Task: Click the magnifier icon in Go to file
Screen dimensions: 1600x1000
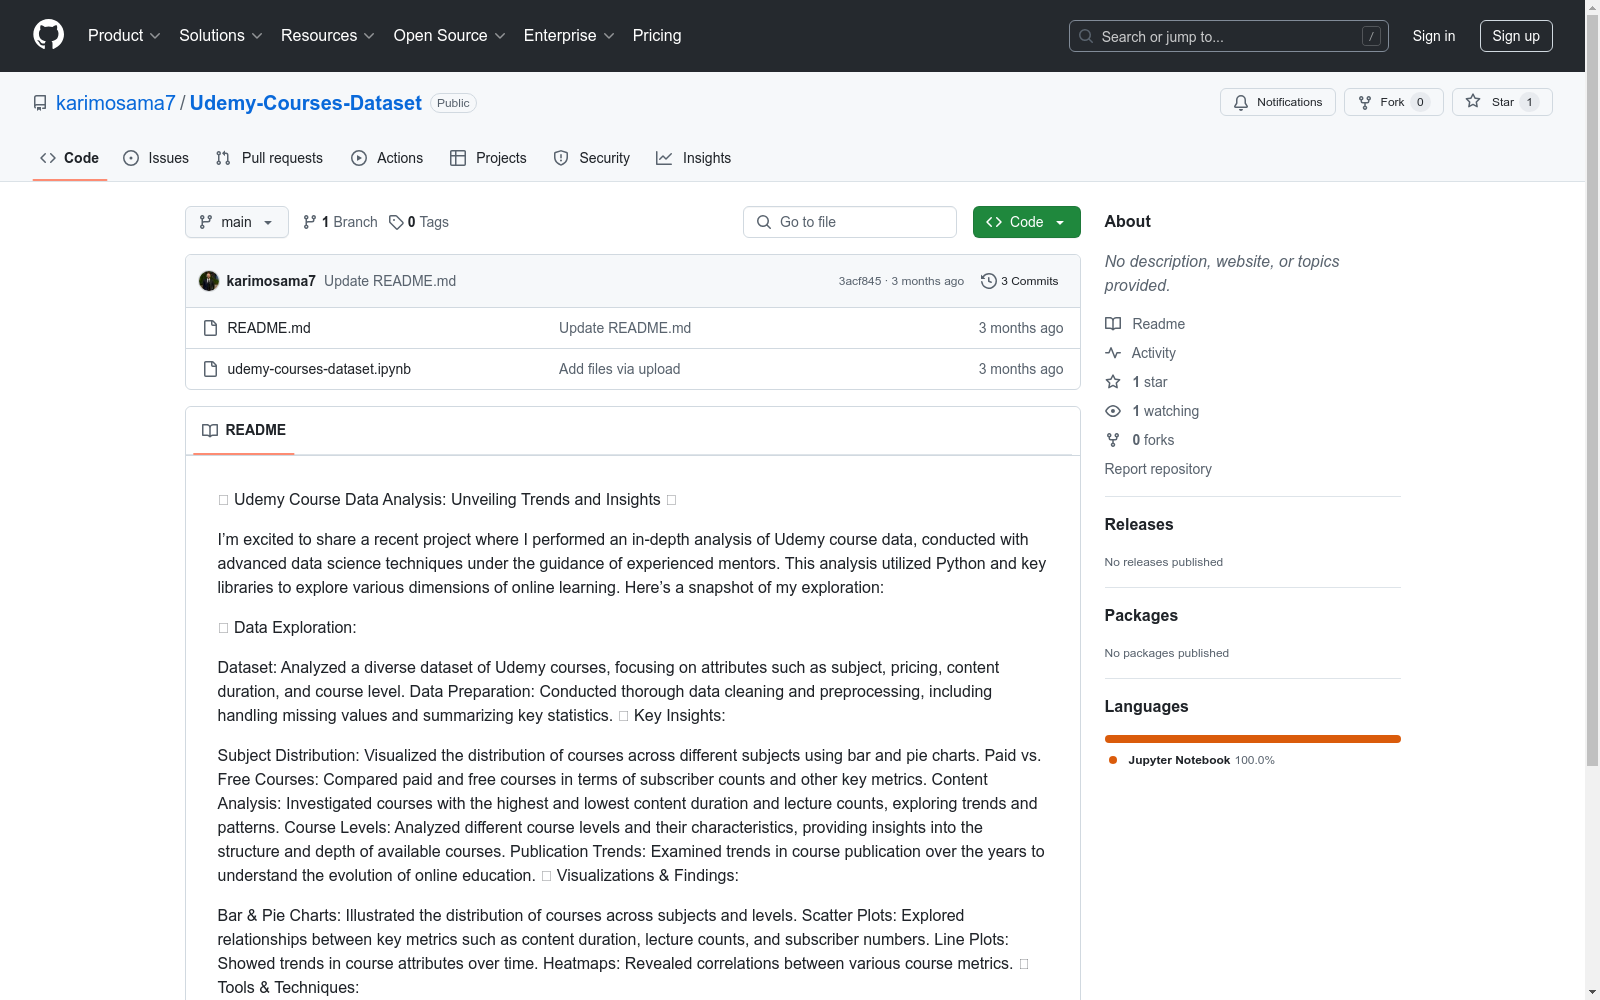Action: coord(764,222)
